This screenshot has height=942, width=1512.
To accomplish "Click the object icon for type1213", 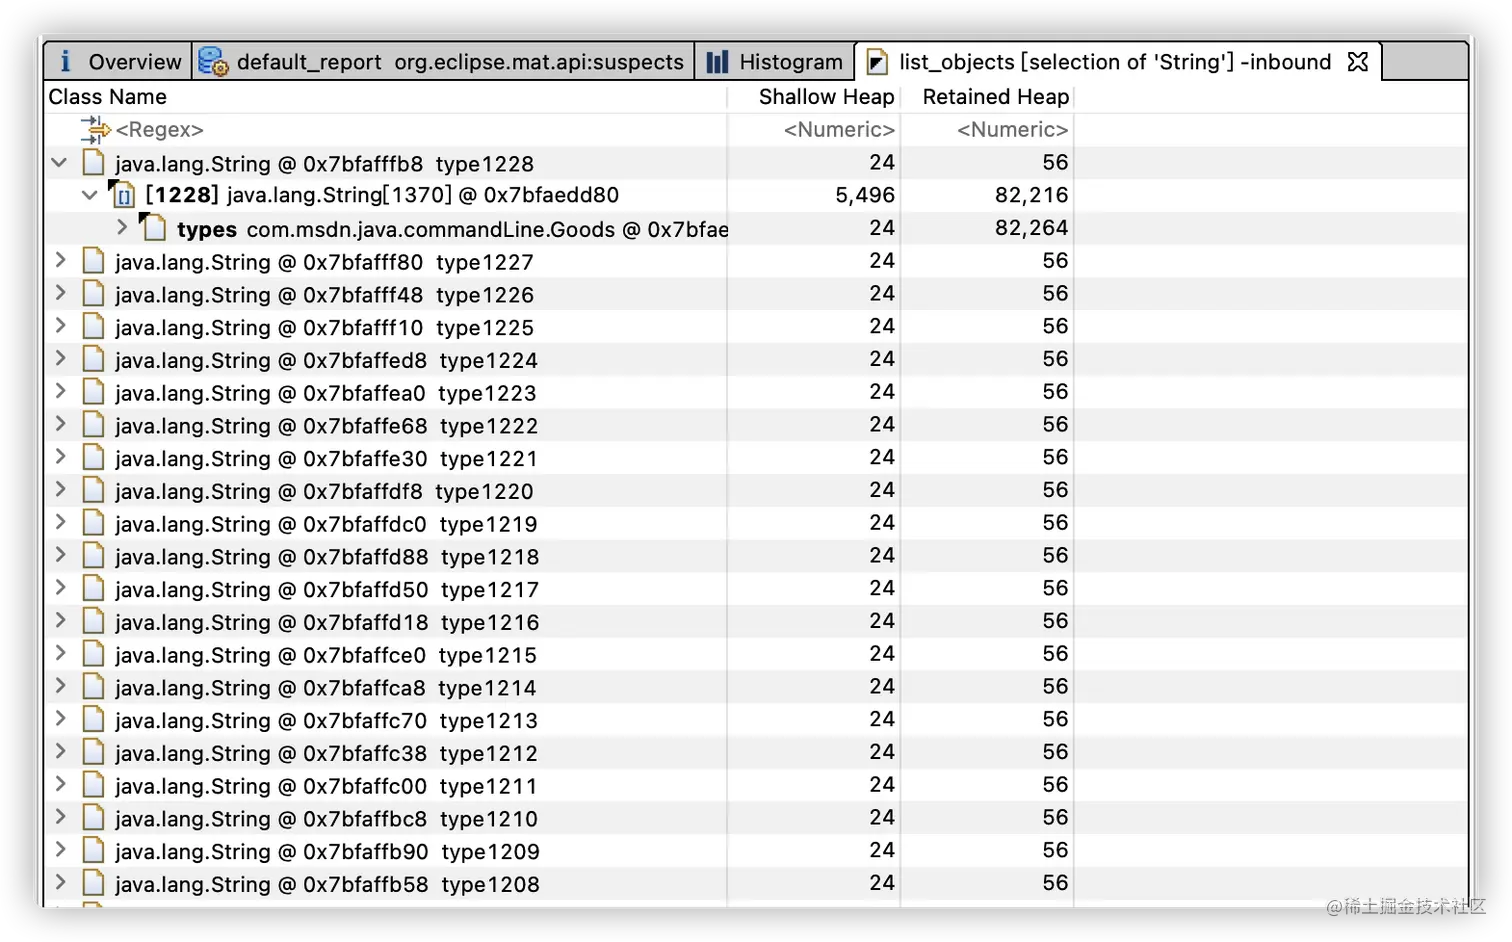I will click(93, 720).
